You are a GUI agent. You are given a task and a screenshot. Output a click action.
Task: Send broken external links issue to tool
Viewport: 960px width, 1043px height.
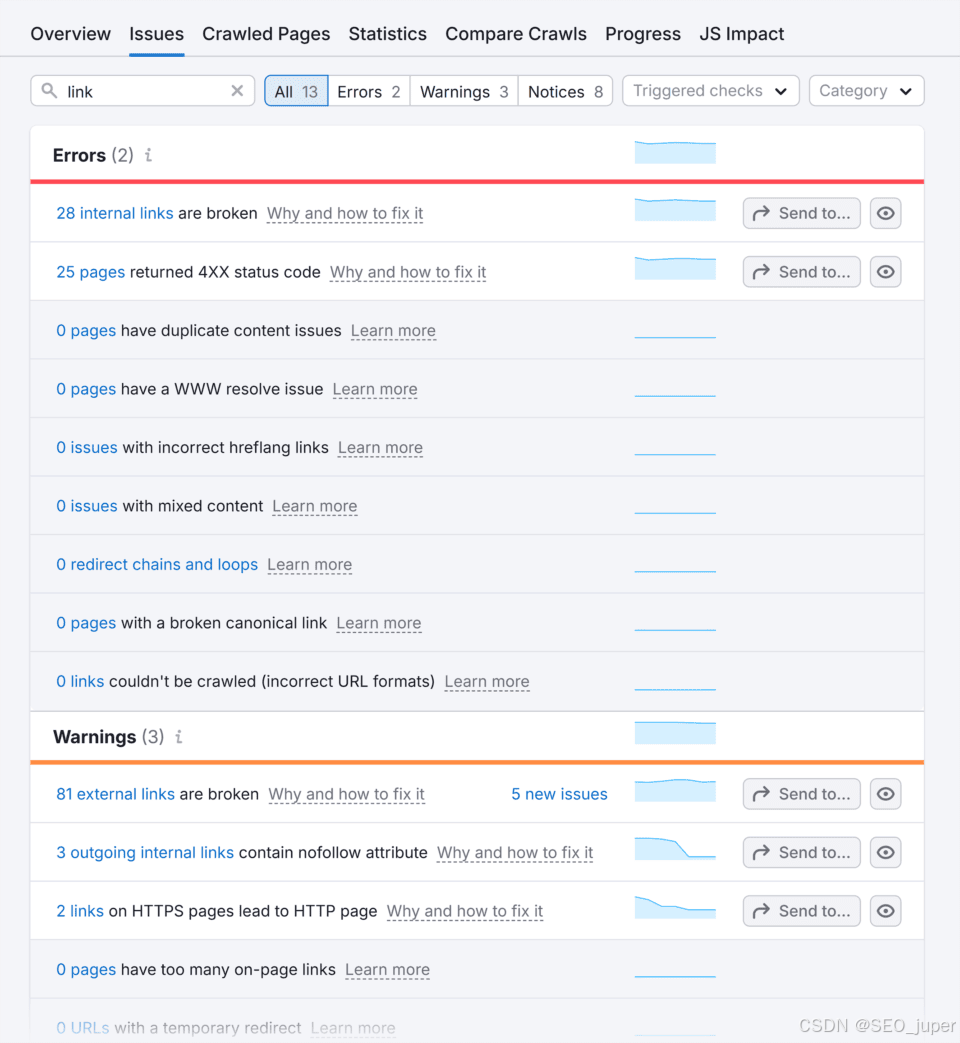pos(802,794)
